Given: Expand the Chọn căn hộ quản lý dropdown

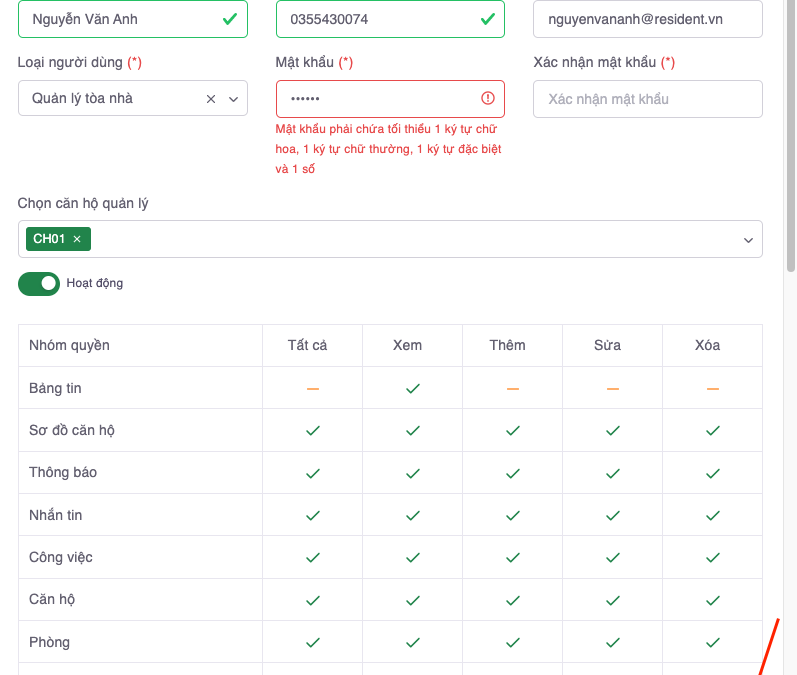Looking at the screenshot, I should pyautogui.click(x=747, y=240).
